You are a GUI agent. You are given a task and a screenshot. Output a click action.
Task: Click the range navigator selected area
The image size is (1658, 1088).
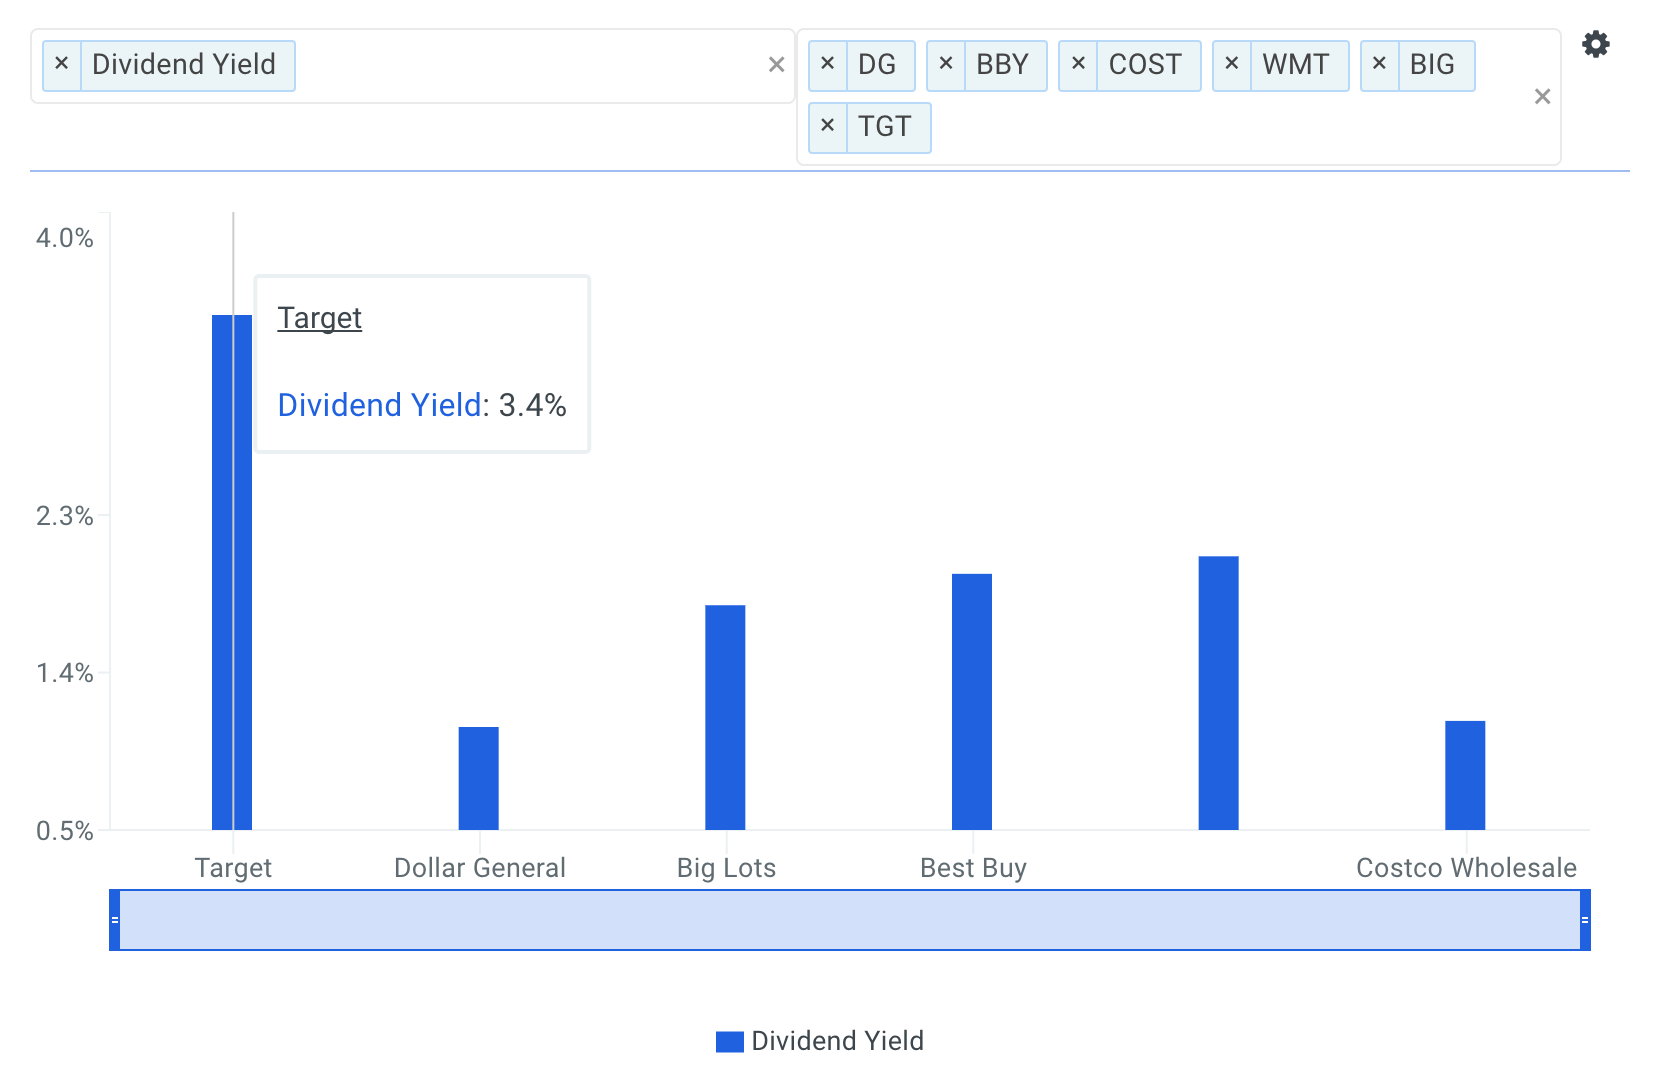click(x=850, y=920)
